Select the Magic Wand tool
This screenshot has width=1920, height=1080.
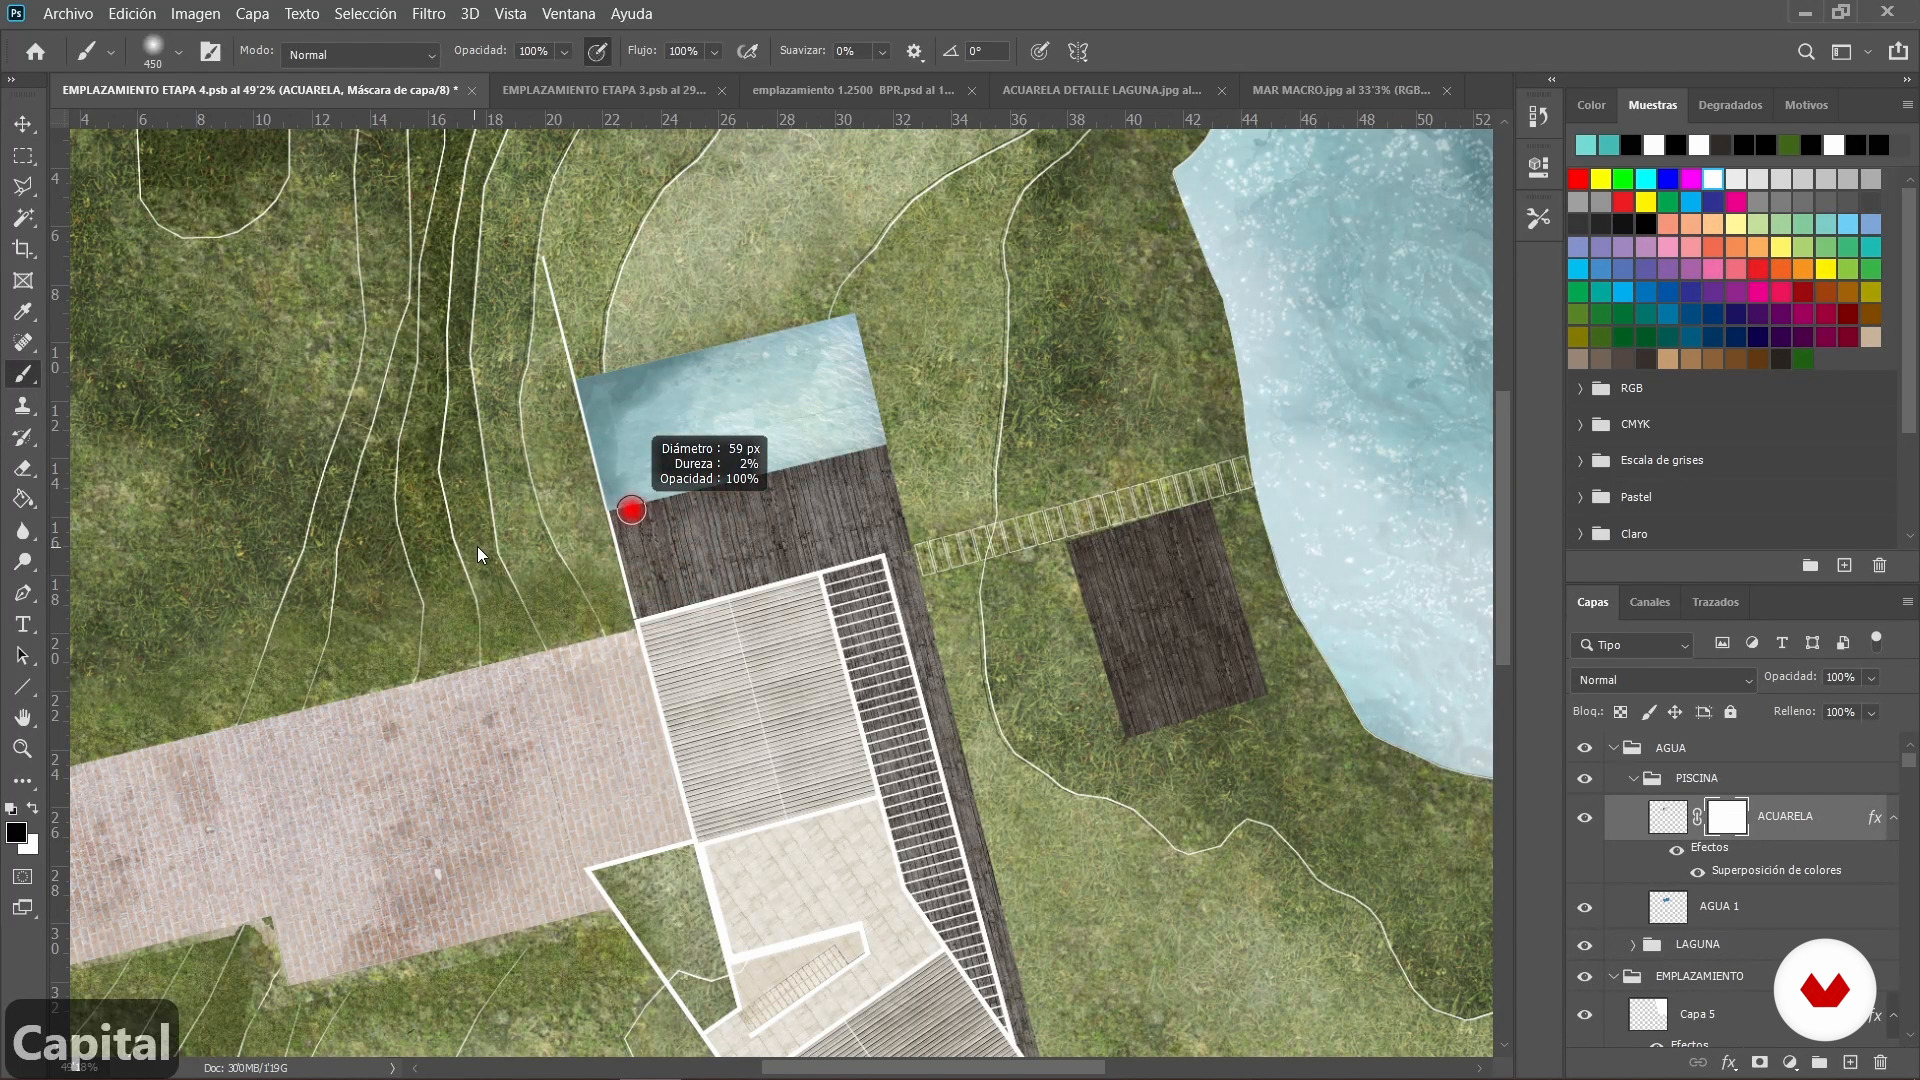click(x=23, y=218)
